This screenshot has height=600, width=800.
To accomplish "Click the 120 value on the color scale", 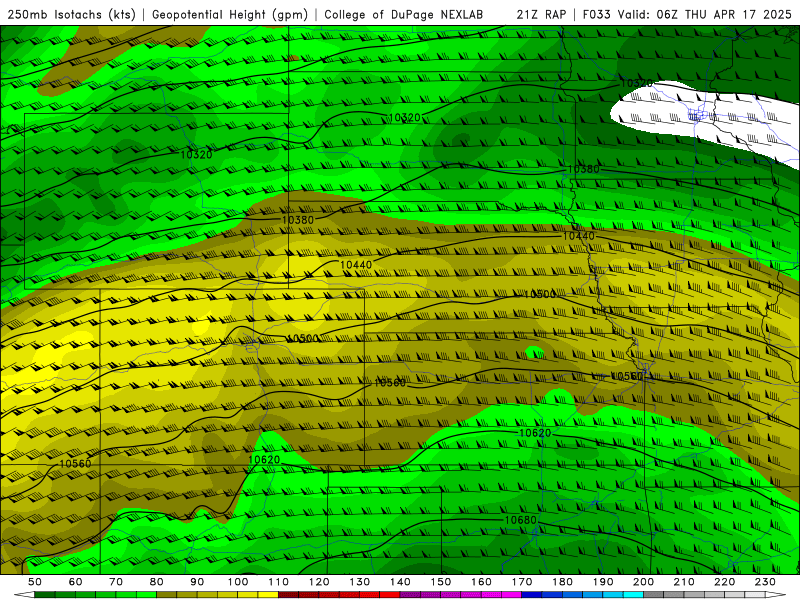I will tap(319, 582).
